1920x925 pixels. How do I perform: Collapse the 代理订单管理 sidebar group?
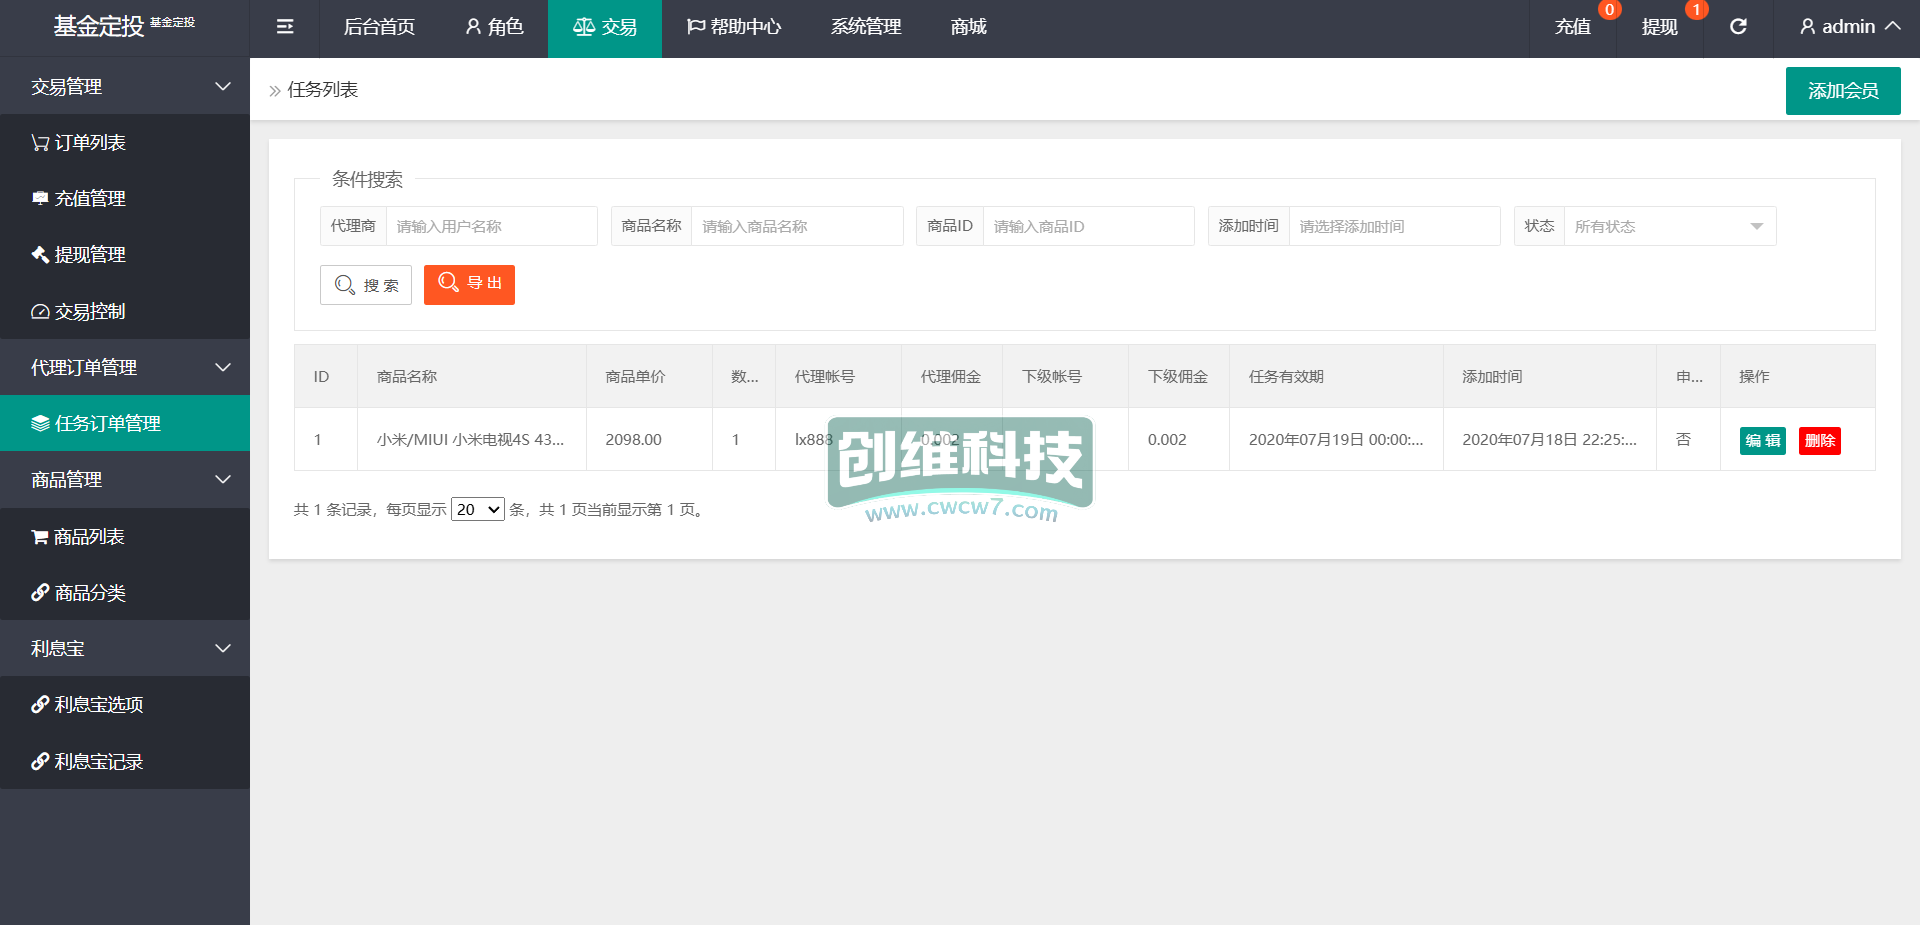pos(125,368)
